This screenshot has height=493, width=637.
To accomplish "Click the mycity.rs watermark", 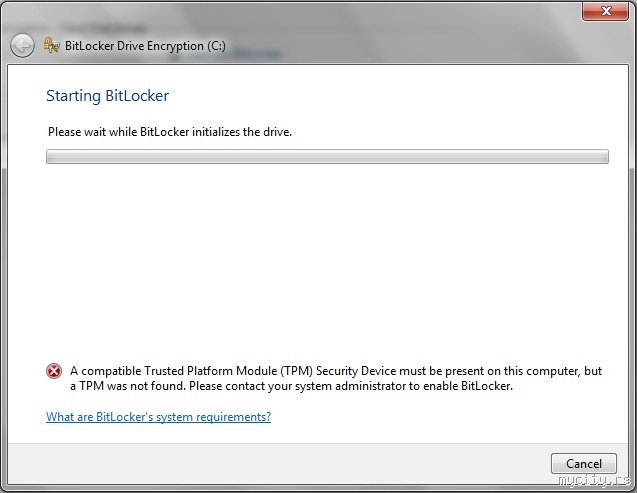I will (x=598, y=483).
